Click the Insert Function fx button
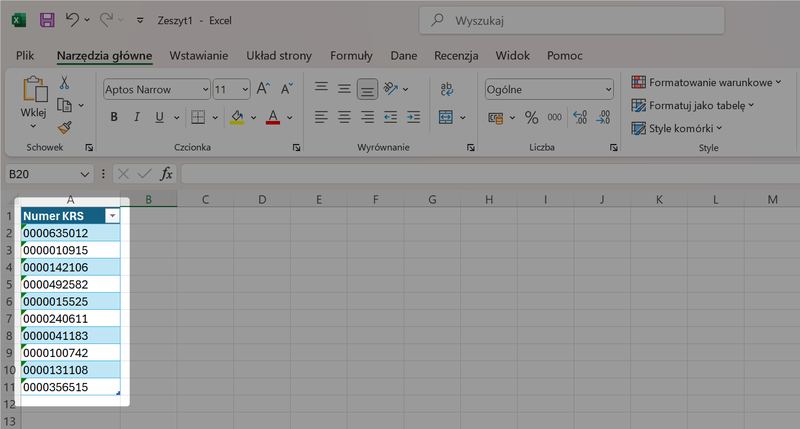 pos(166,174)
